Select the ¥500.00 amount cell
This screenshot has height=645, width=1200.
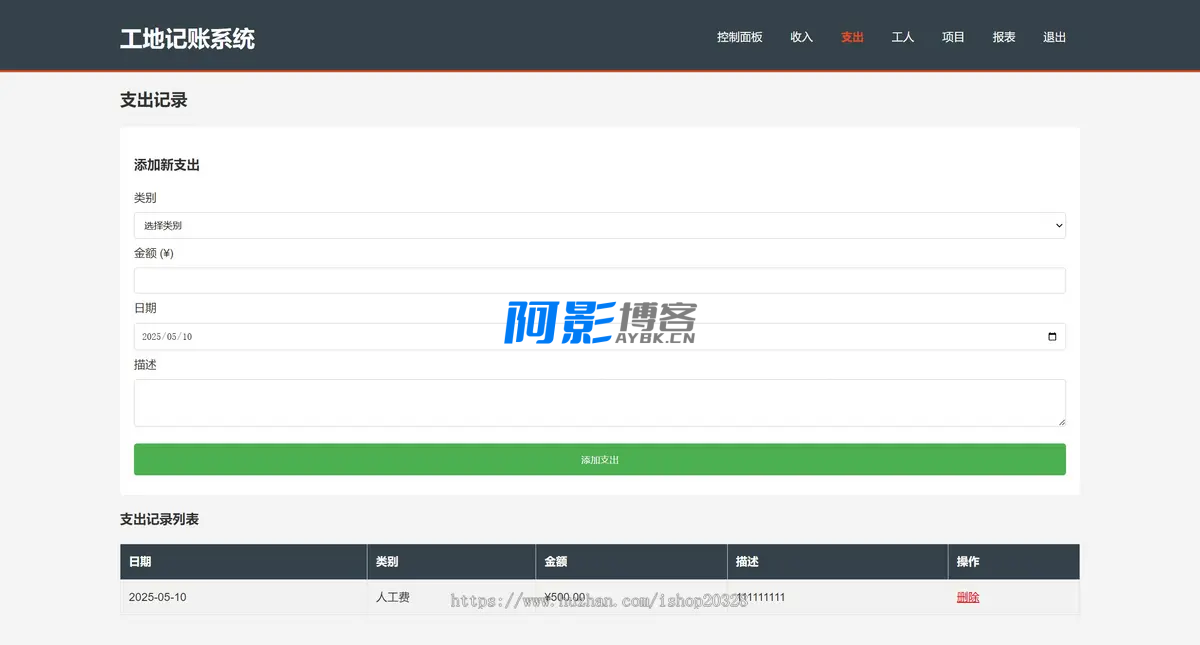click(631, 598)
